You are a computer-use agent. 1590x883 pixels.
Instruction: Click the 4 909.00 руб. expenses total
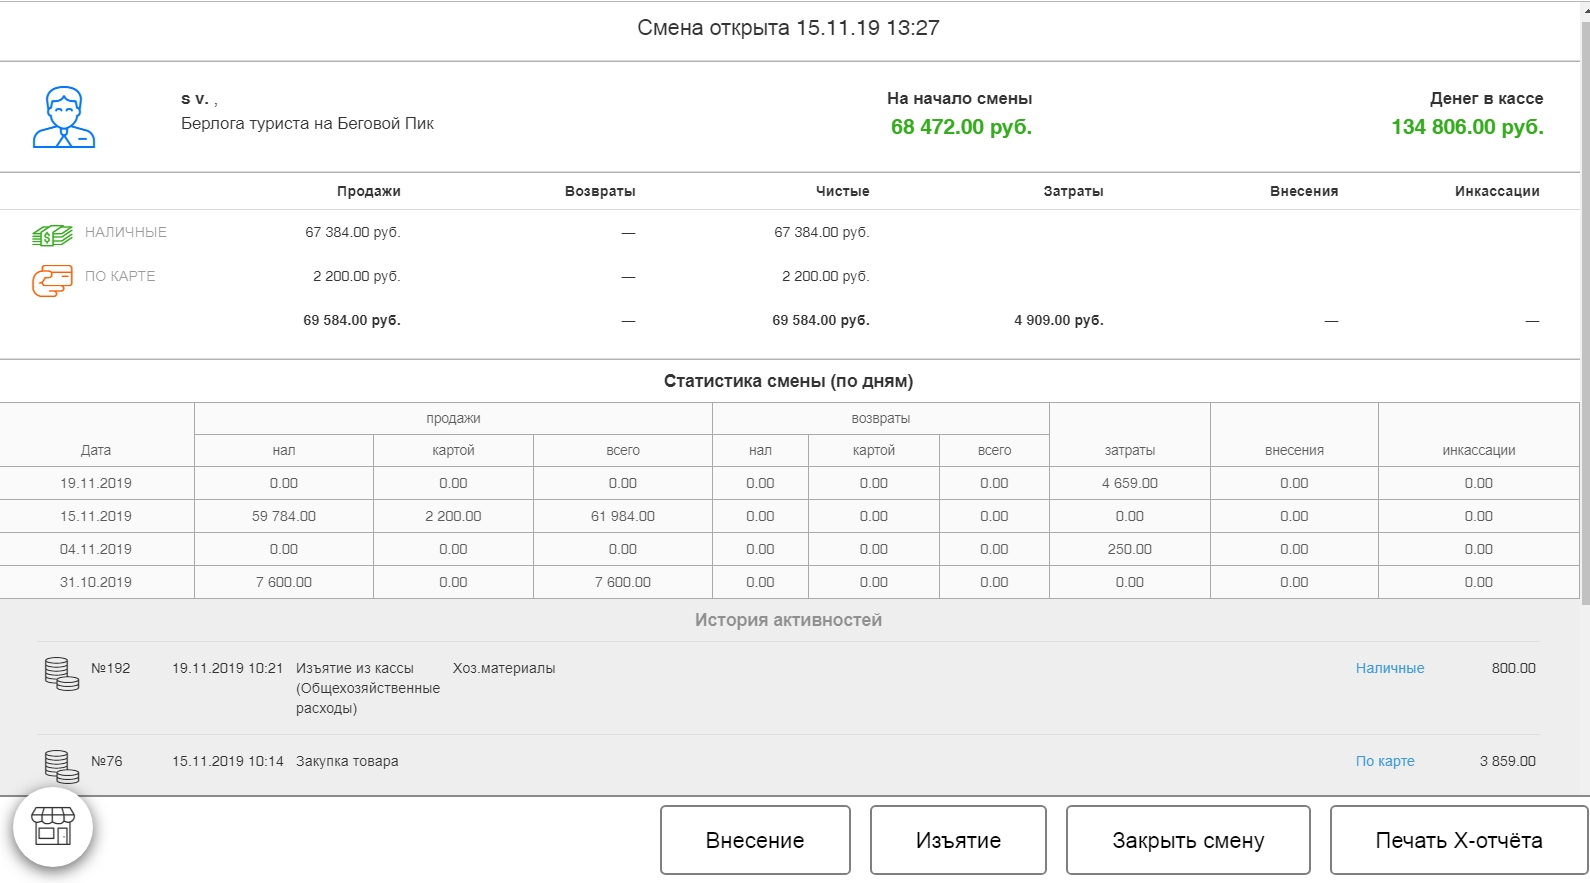tap(1059, 320)
